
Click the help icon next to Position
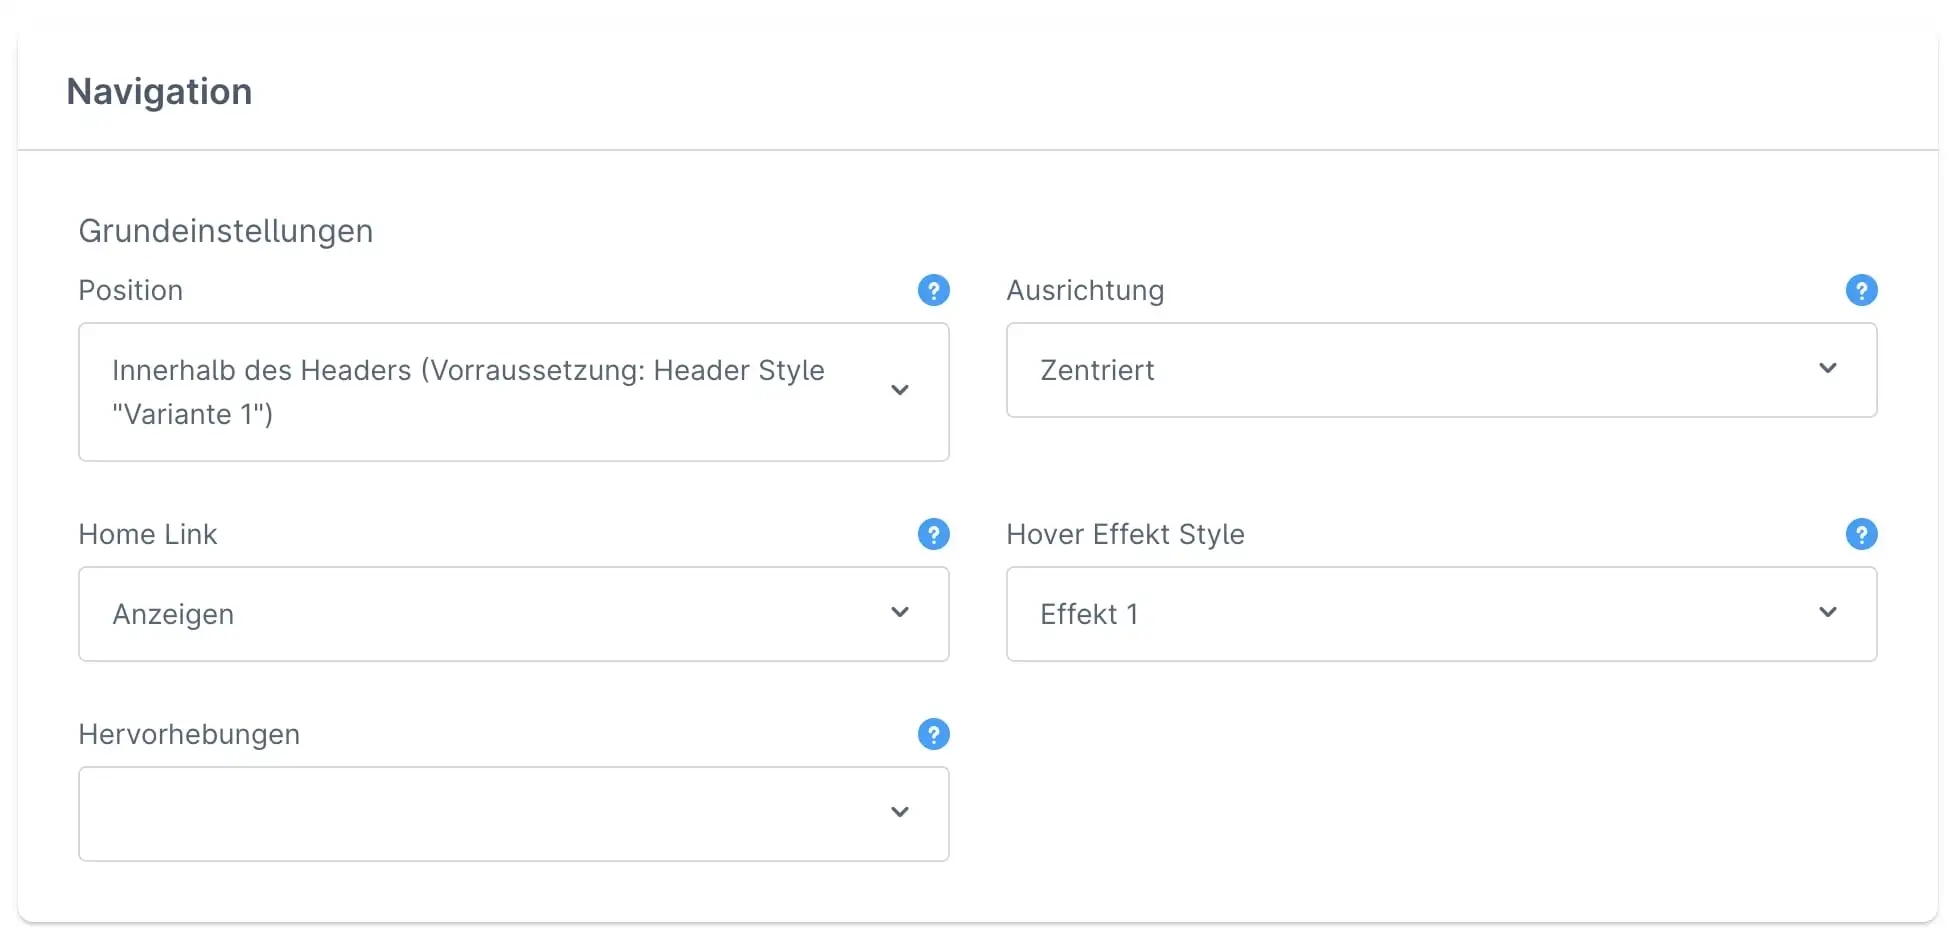tap(933, 291)
